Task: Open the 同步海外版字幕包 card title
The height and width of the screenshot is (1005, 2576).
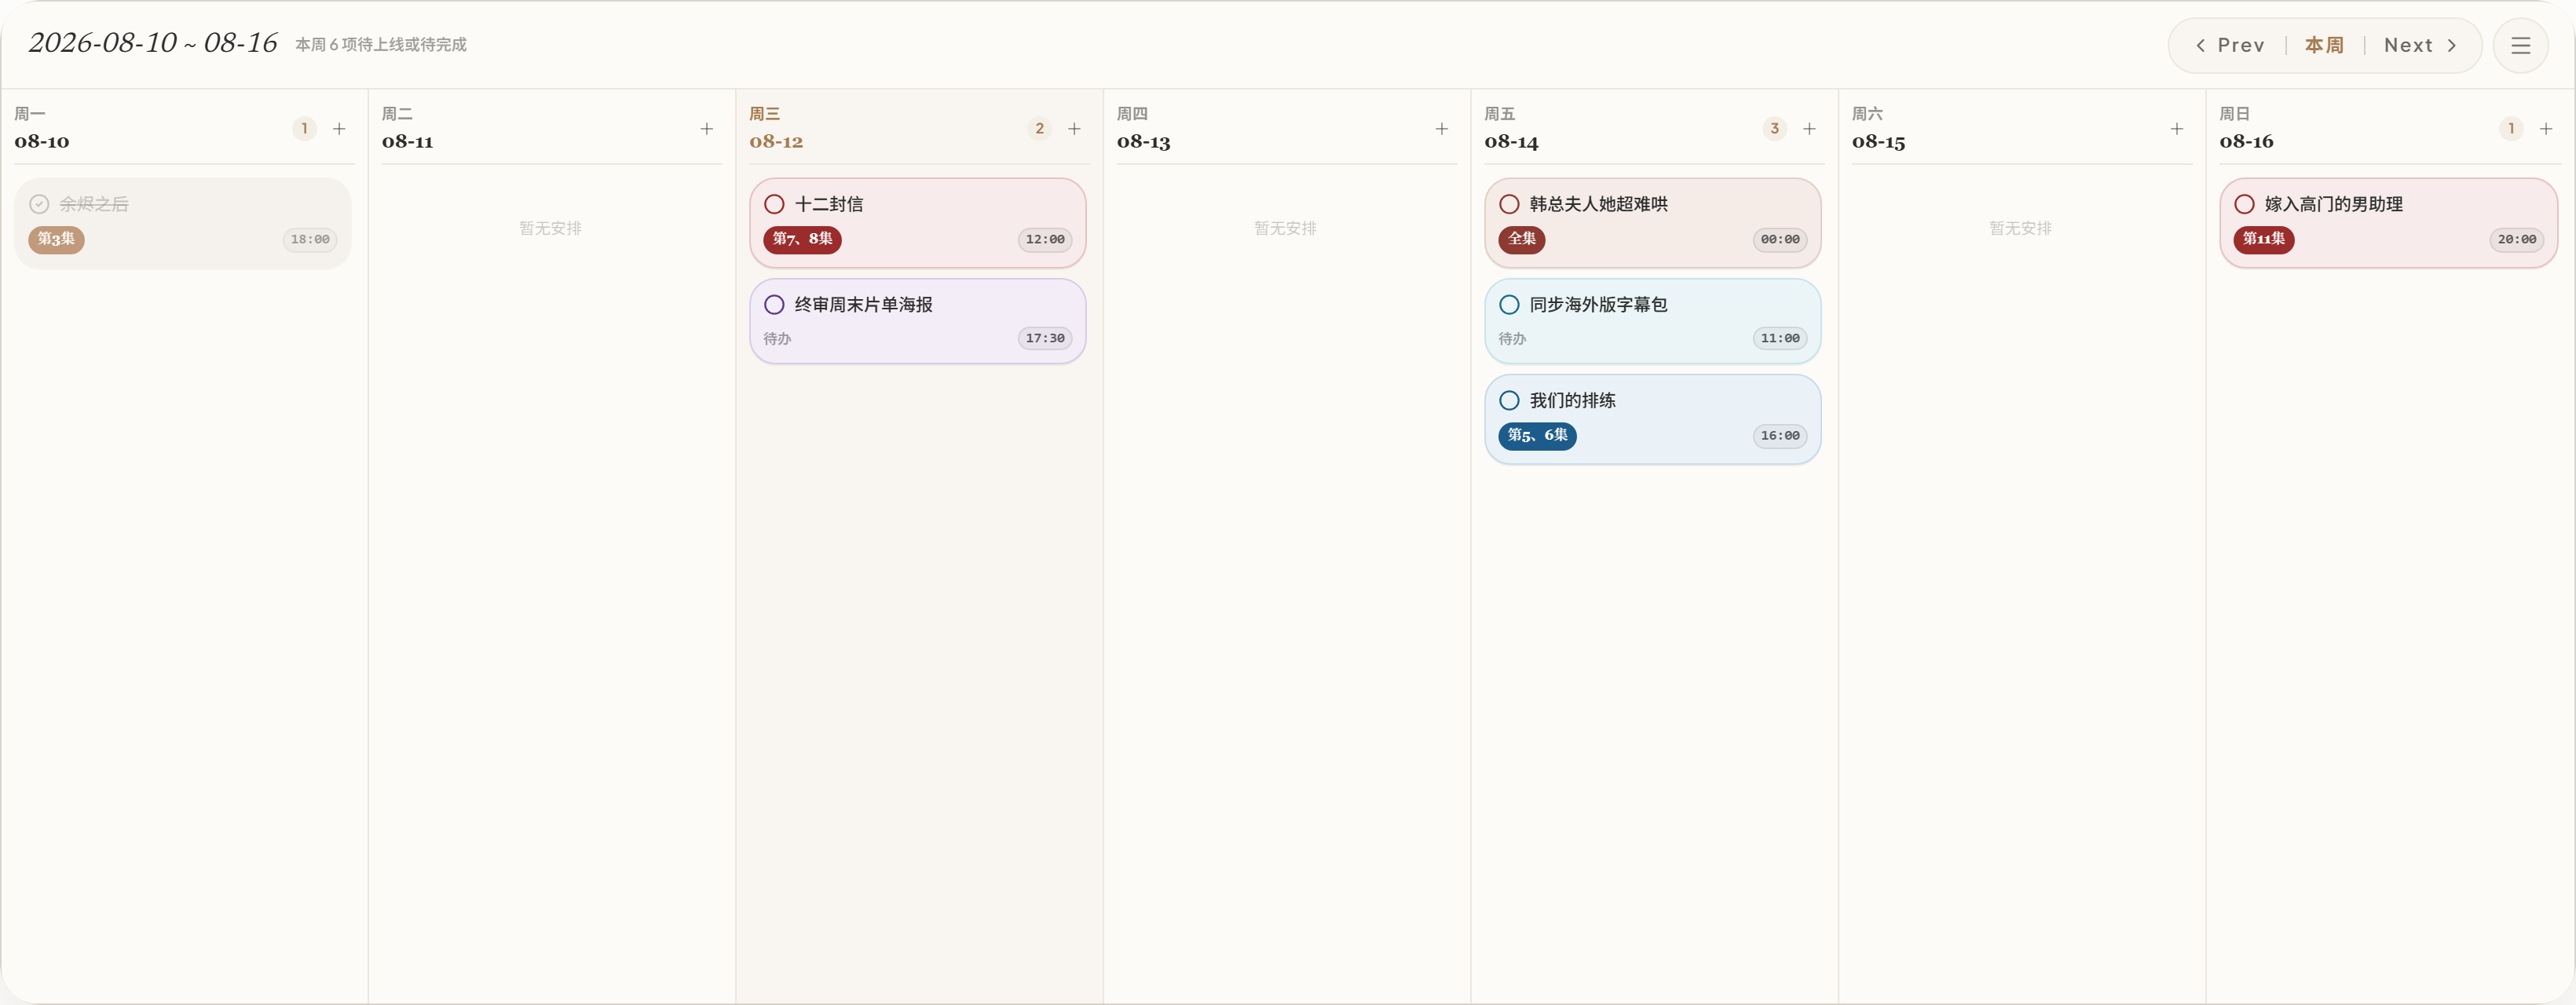Action: (x=1598, y=305)
